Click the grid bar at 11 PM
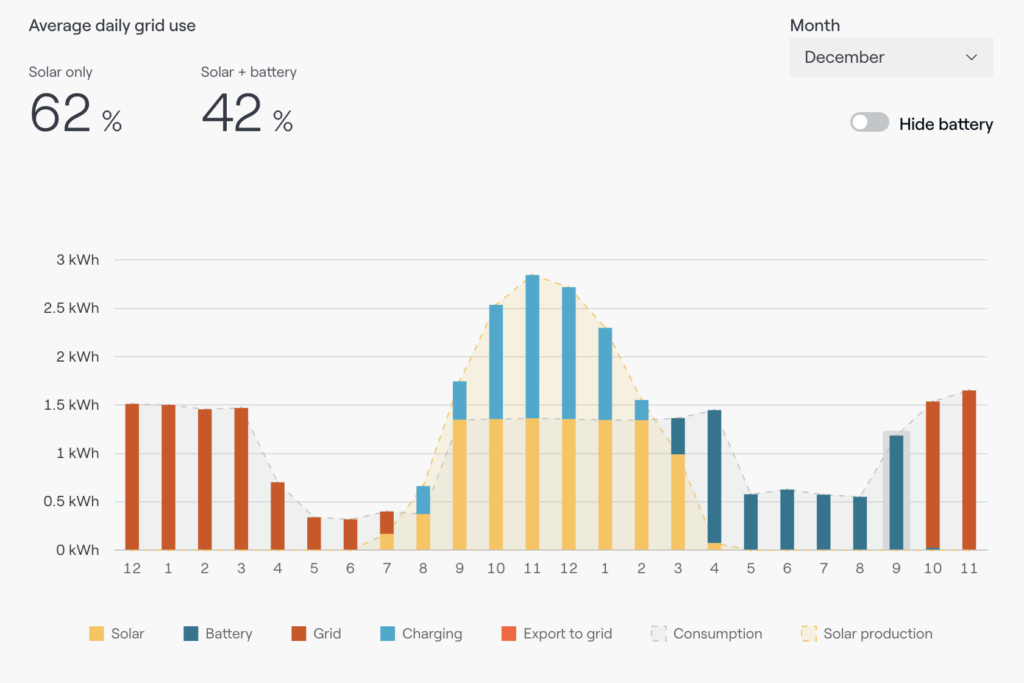1024x683 pixels. point(968,470)
